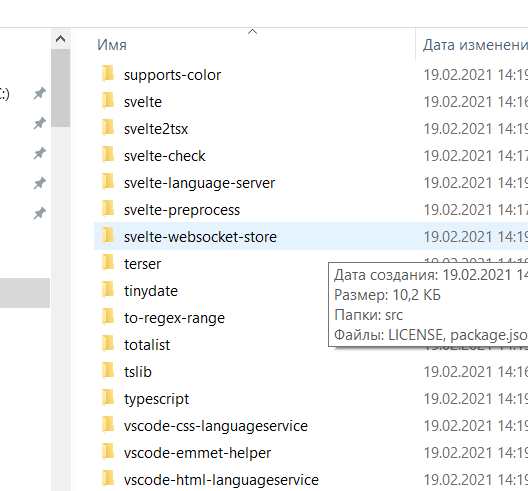Image resolution: width=528 pixels, height=491 pixels.
Task: Click the modified date of svelte
Action: click(475, 102)
